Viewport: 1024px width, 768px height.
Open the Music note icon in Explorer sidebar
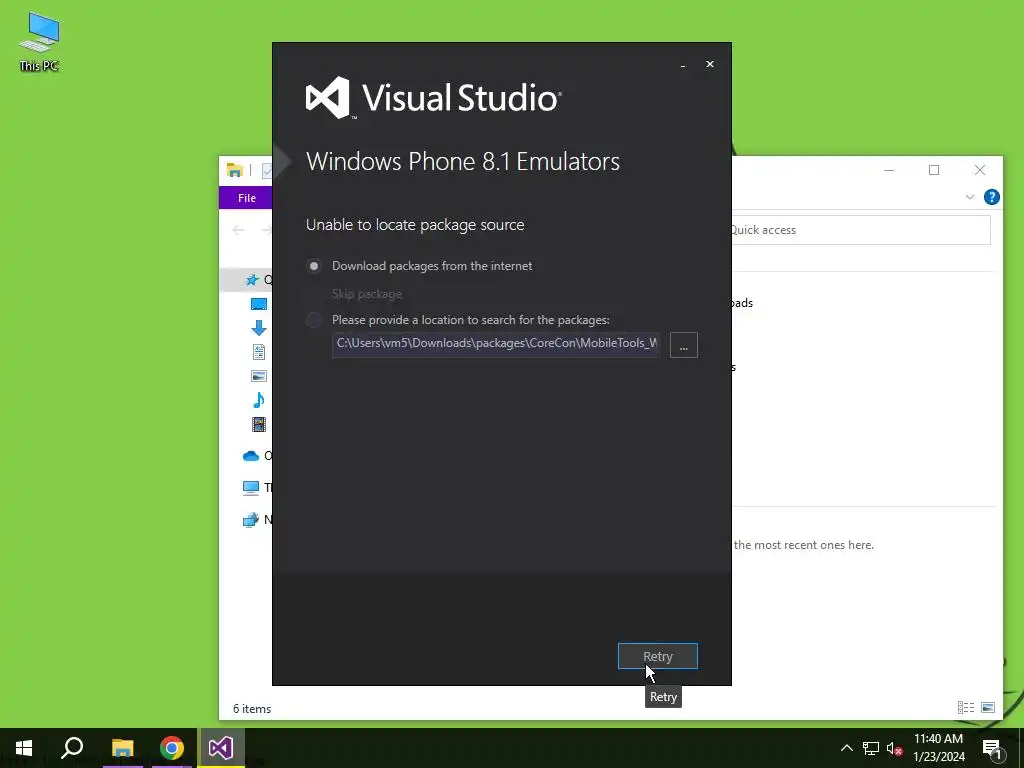[x=259, y=400]
